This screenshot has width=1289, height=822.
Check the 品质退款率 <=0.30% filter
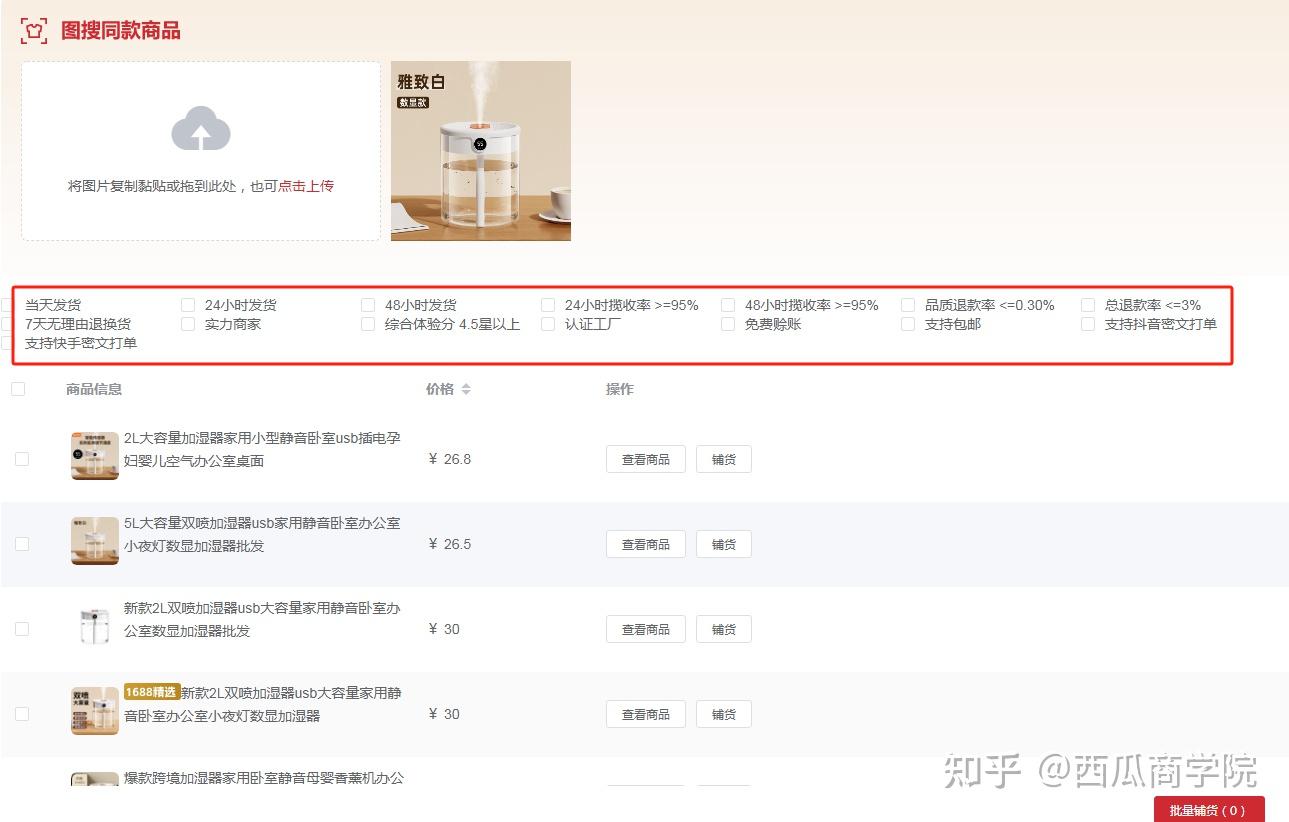click(x=907, y=304)
